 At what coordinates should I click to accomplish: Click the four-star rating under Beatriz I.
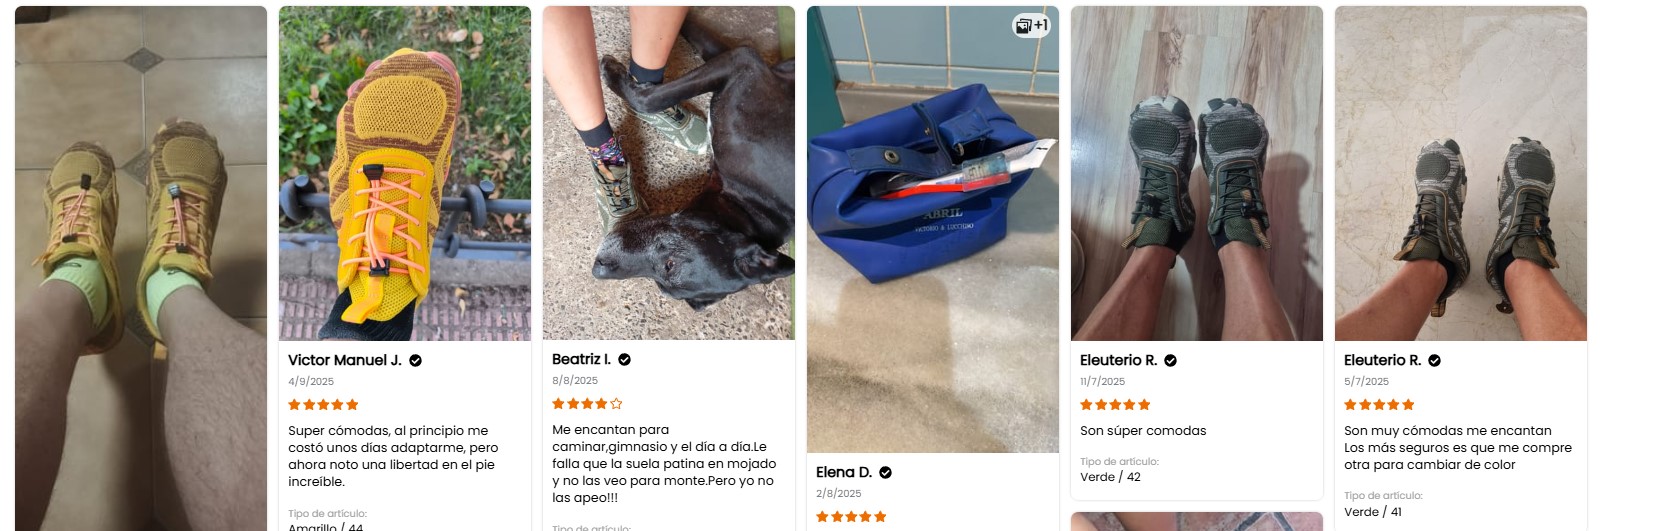[587, 404]
